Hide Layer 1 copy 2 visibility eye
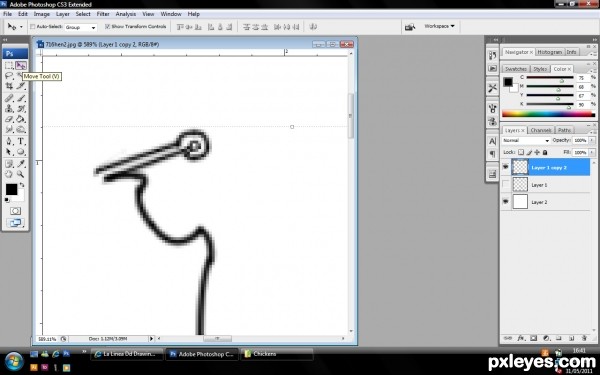 point(505,167)
